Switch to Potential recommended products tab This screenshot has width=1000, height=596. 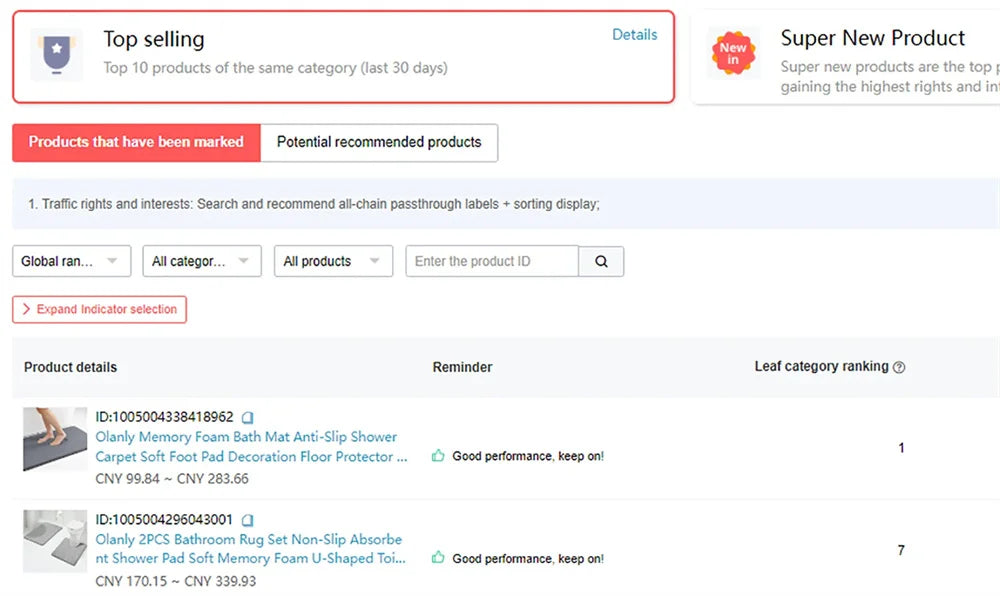(x=379, y=142)
